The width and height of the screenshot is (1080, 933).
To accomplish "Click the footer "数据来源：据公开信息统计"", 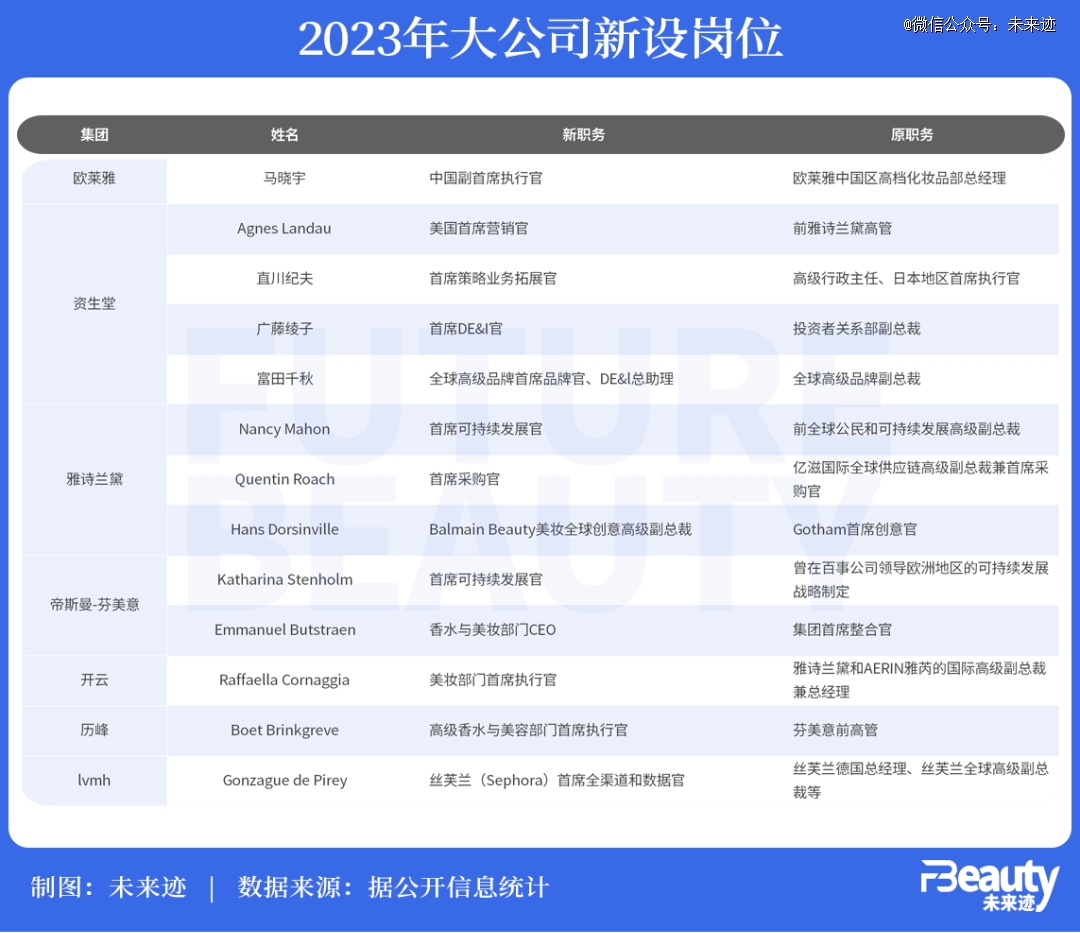I will tap(393, 887).
